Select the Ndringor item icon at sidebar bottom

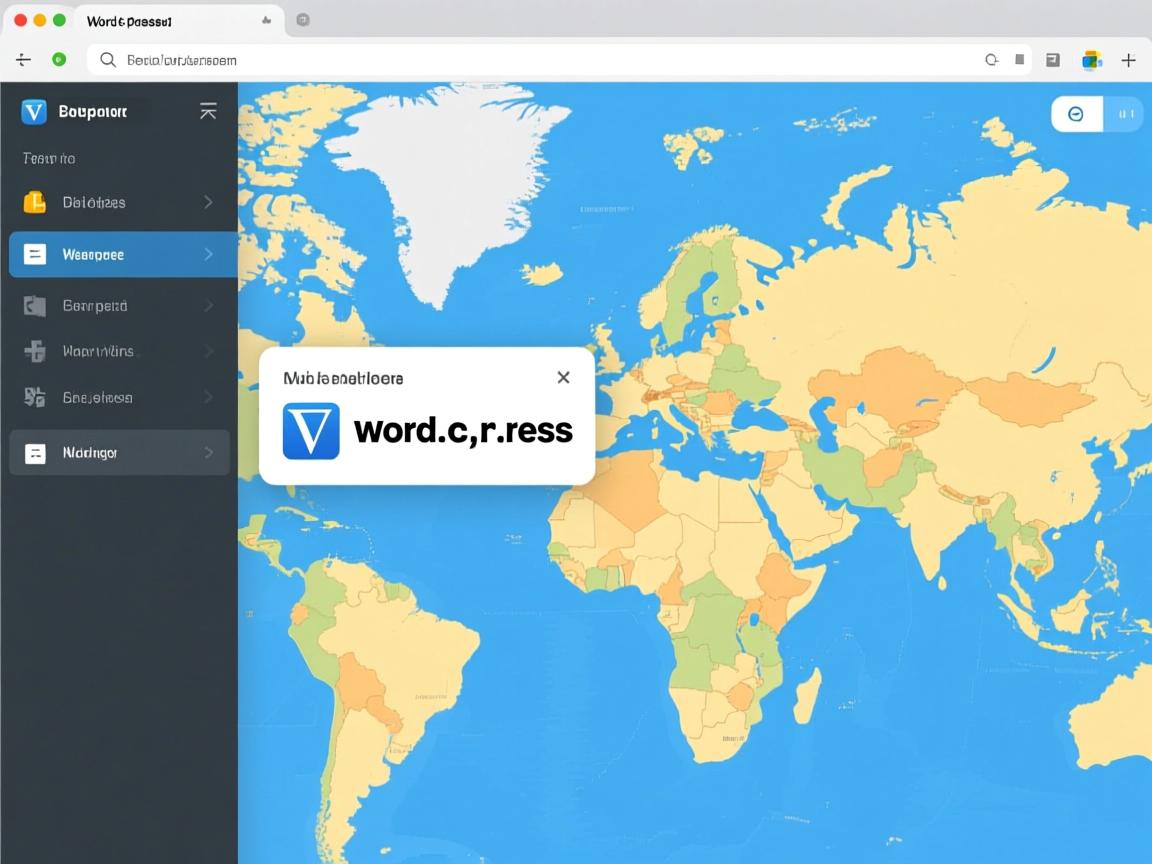tap(34, 452)
